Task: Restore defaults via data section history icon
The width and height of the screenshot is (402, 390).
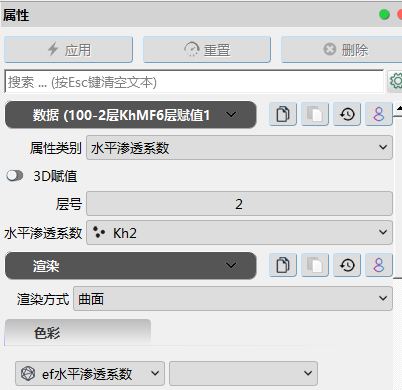Action: (347, 114)
